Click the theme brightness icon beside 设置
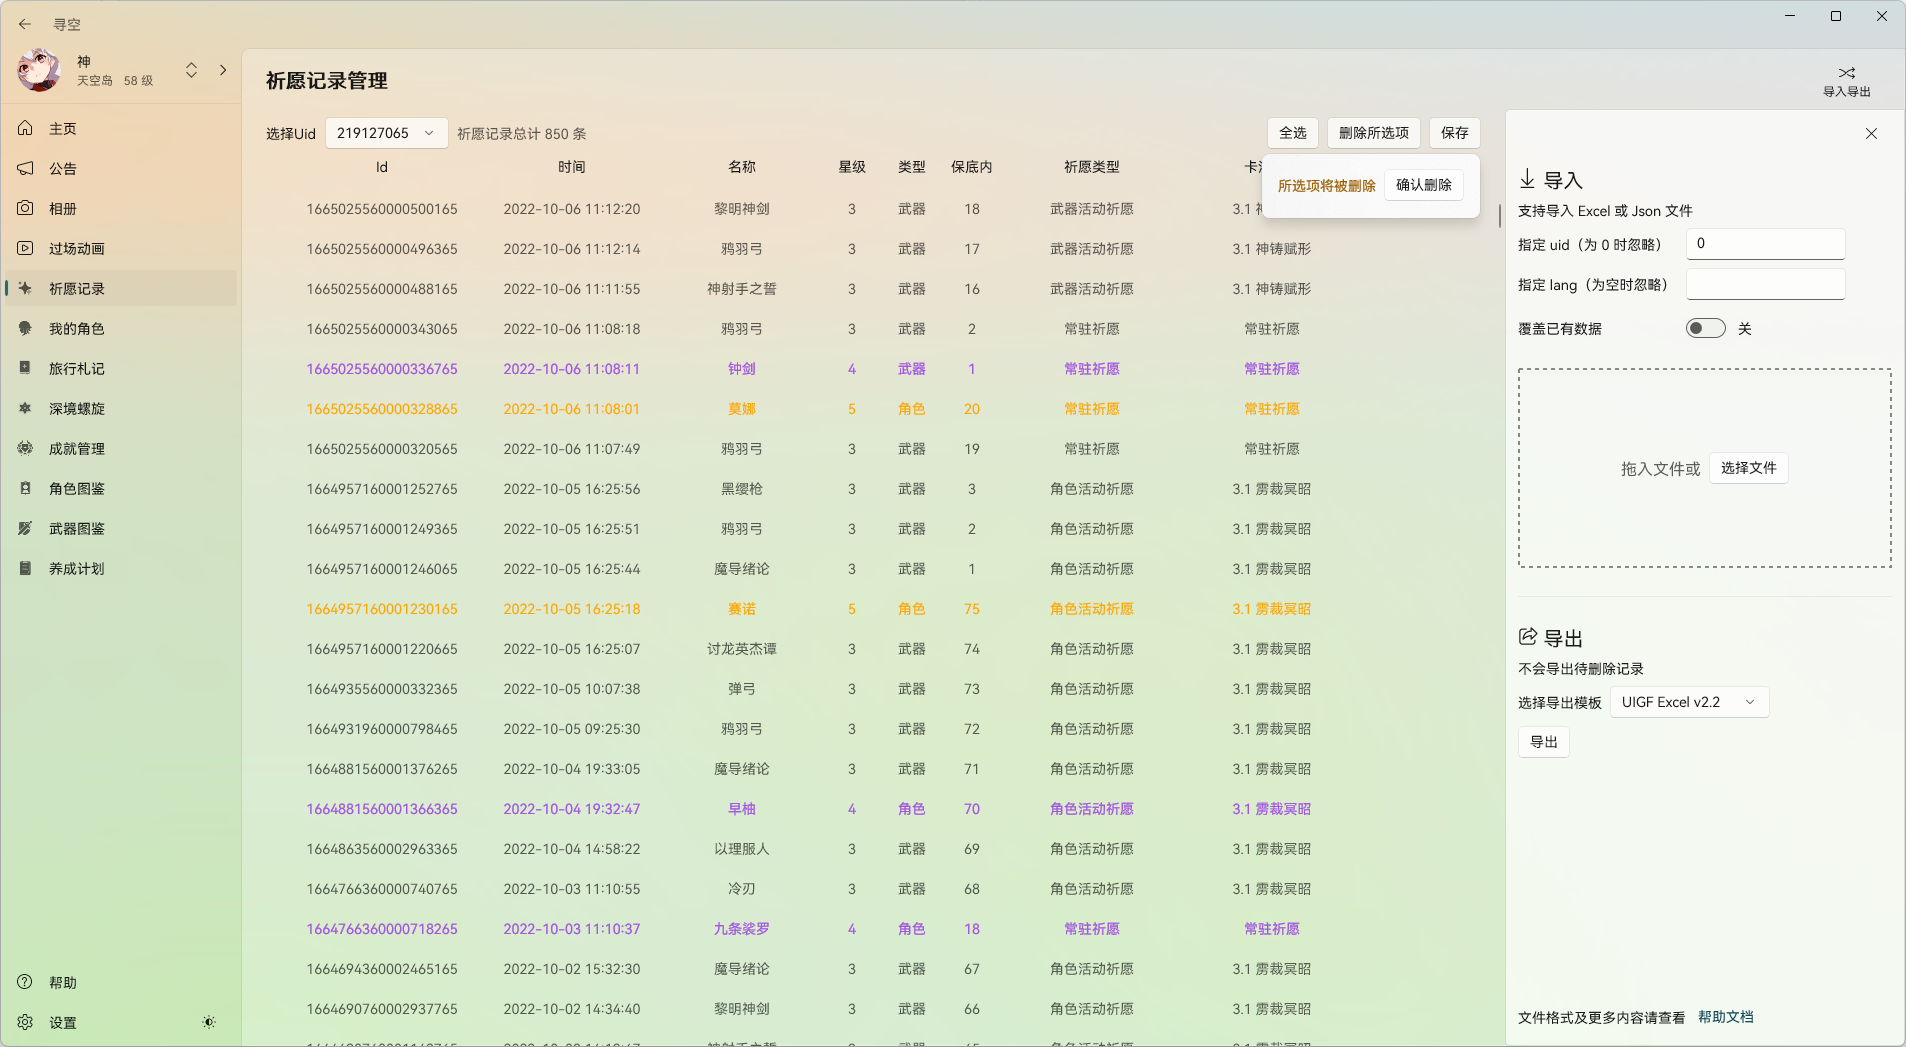Screen dimensions: 1906x1047 point(209,1022)
